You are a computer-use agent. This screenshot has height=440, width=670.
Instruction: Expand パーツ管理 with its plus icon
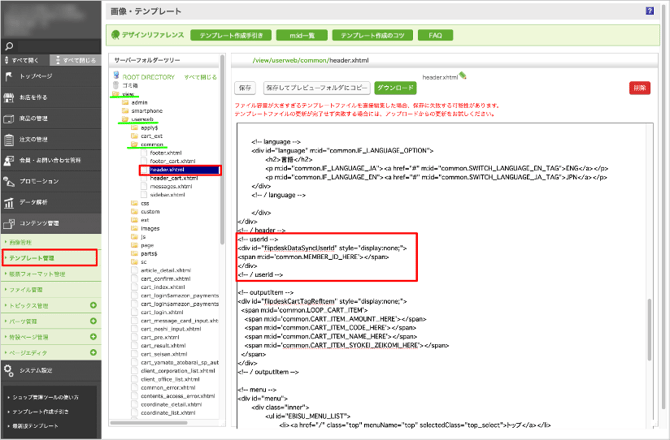click(93, 320)
